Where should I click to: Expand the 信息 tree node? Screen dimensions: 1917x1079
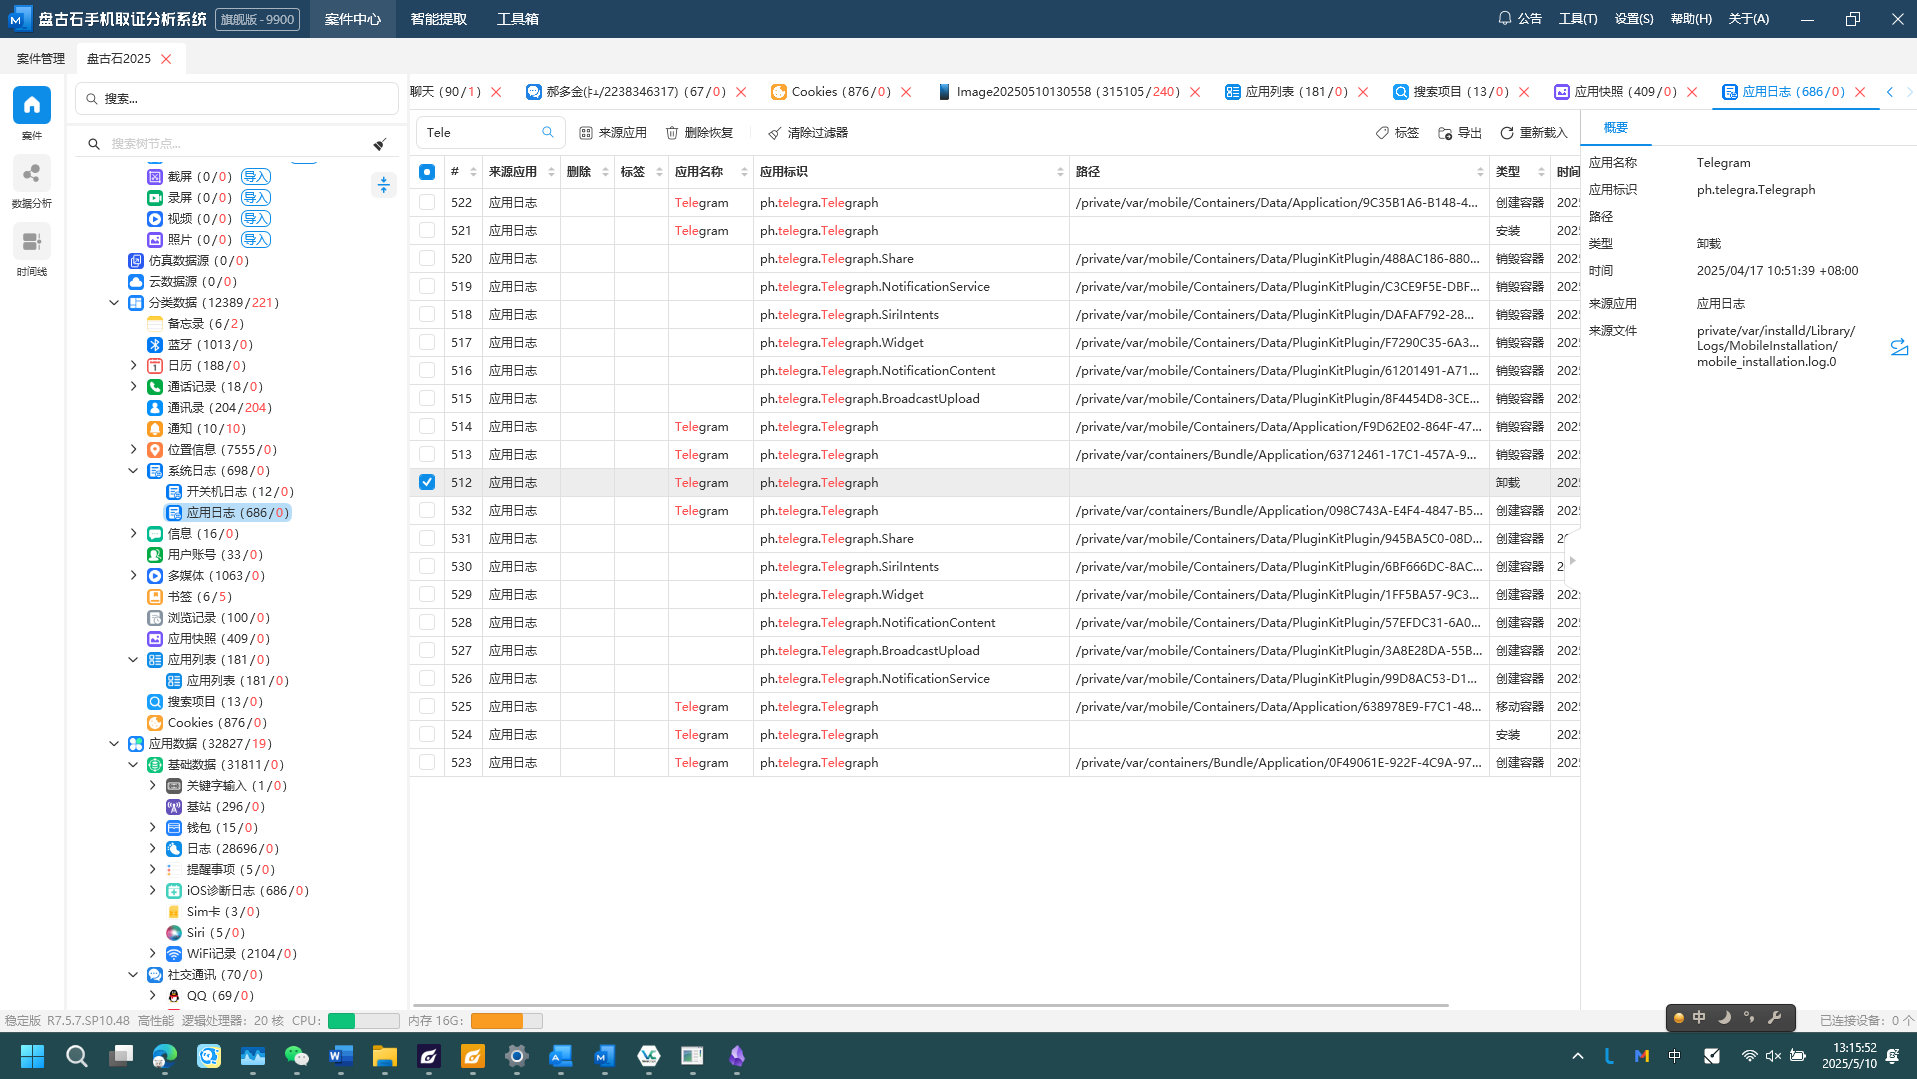pos(133,534)
